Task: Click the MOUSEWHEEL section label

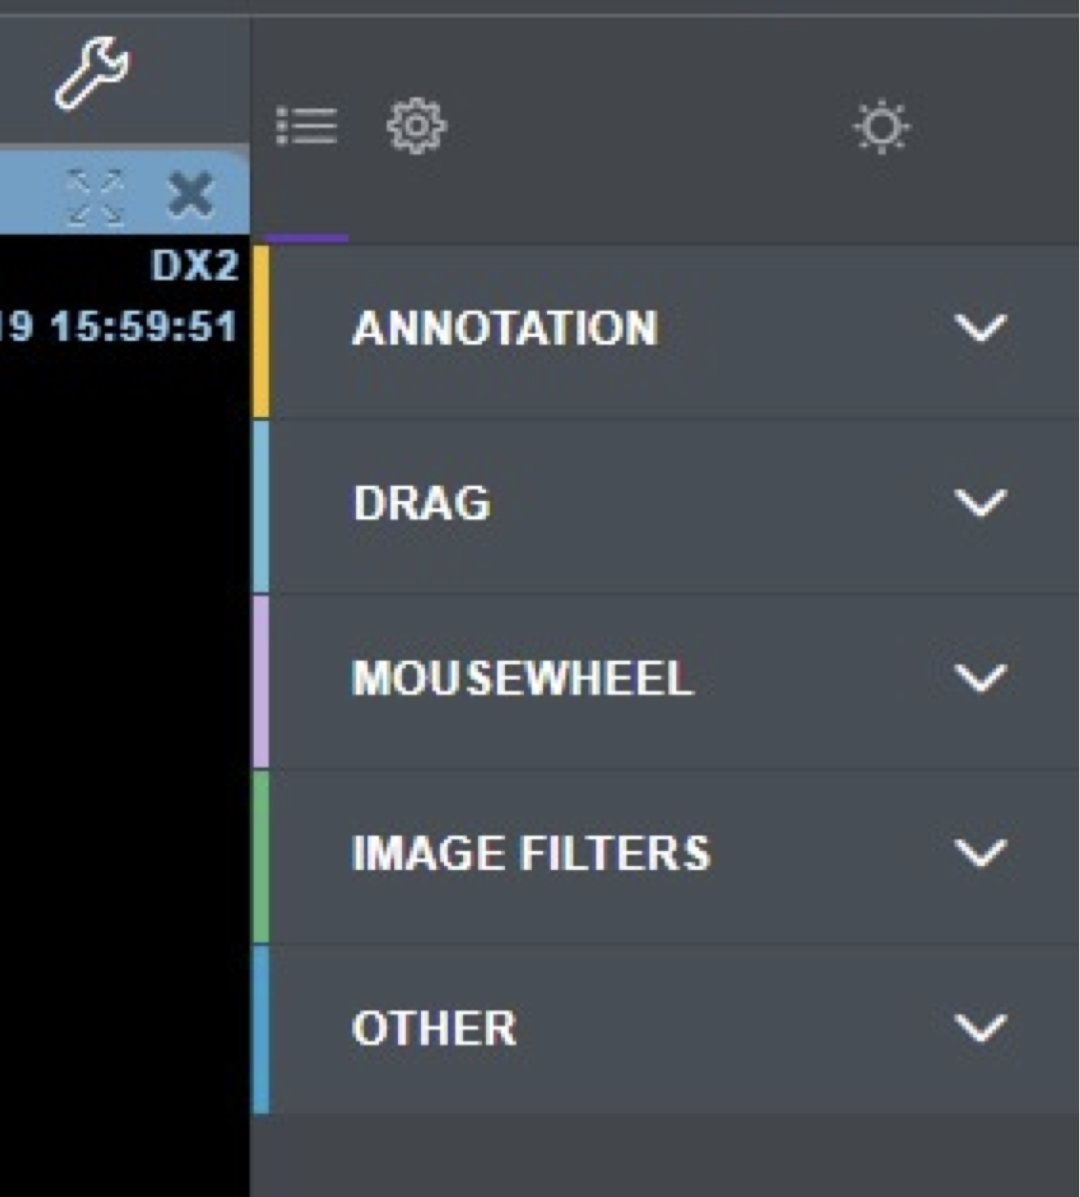Action: point(522,679)
